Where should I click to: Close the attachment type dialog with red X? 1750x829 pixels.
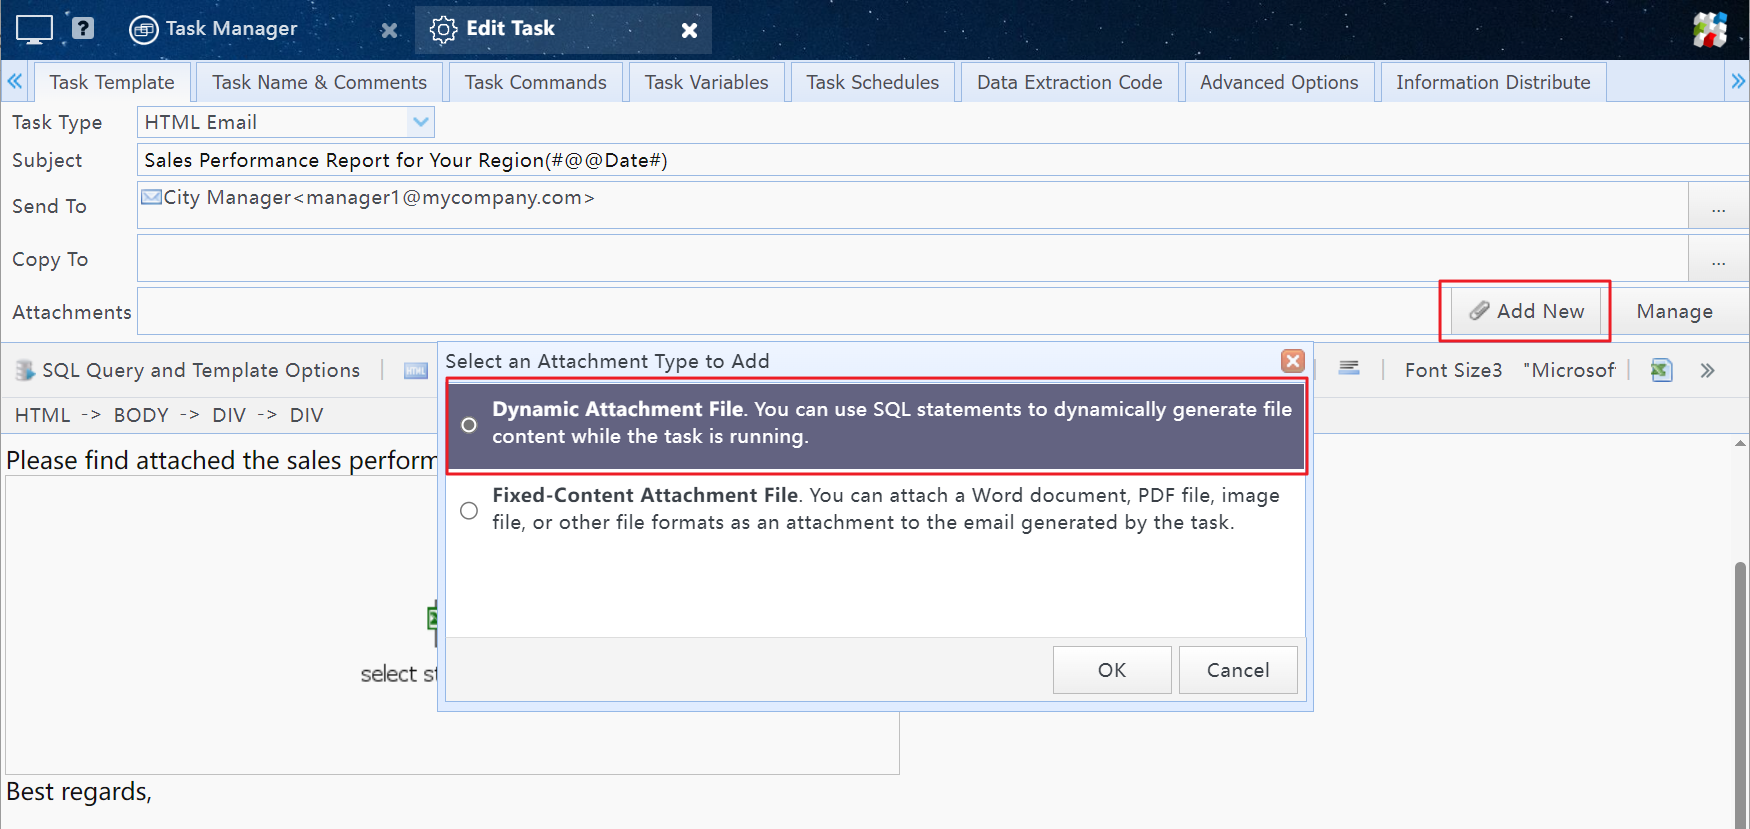[1292, 361]
